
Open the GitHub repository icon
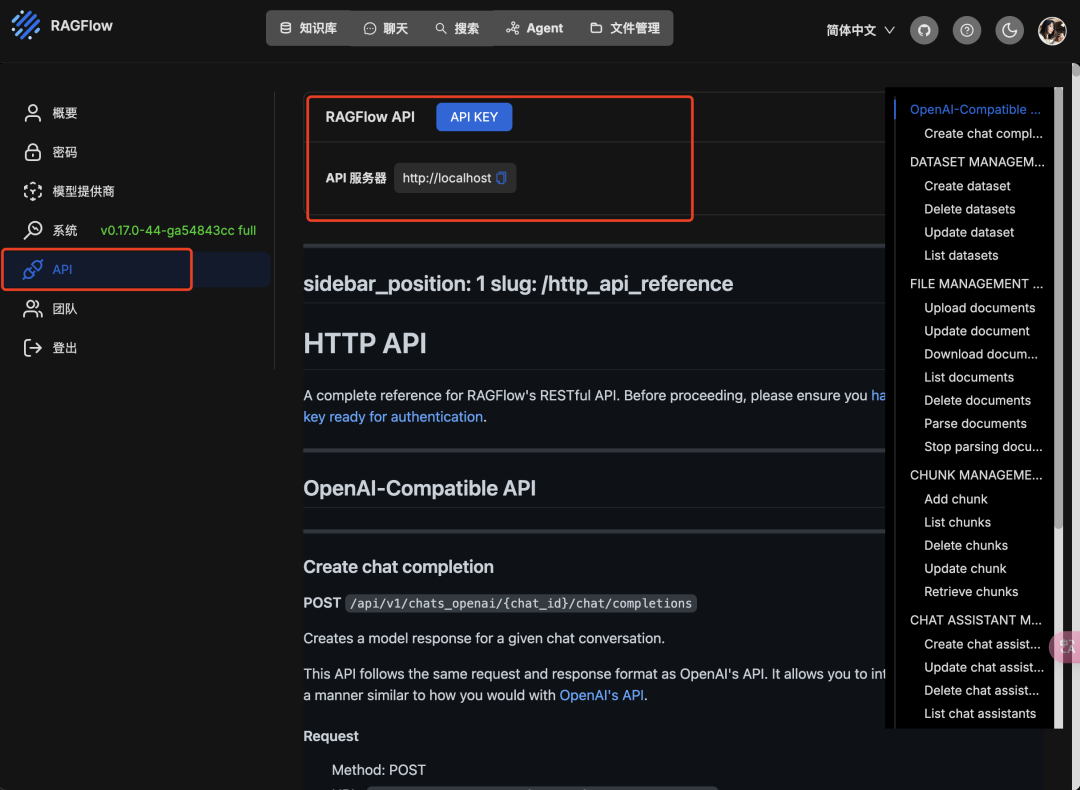point(924,30)
